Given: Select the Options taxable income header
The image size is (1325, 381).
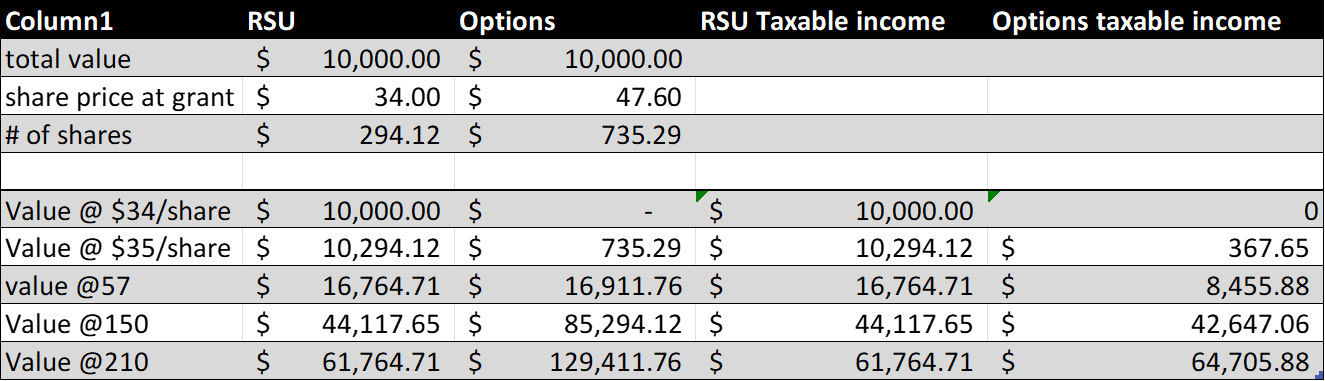Looking at the screenshot, I should (x=1155, y=21).
